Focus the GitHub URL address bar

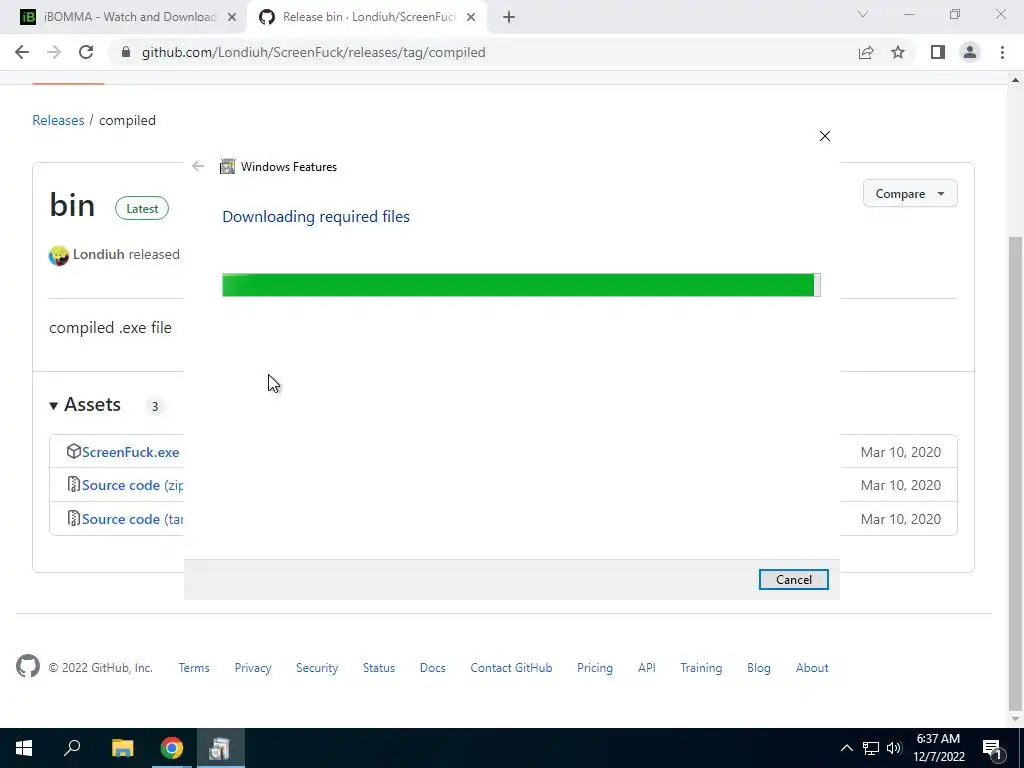313,52
